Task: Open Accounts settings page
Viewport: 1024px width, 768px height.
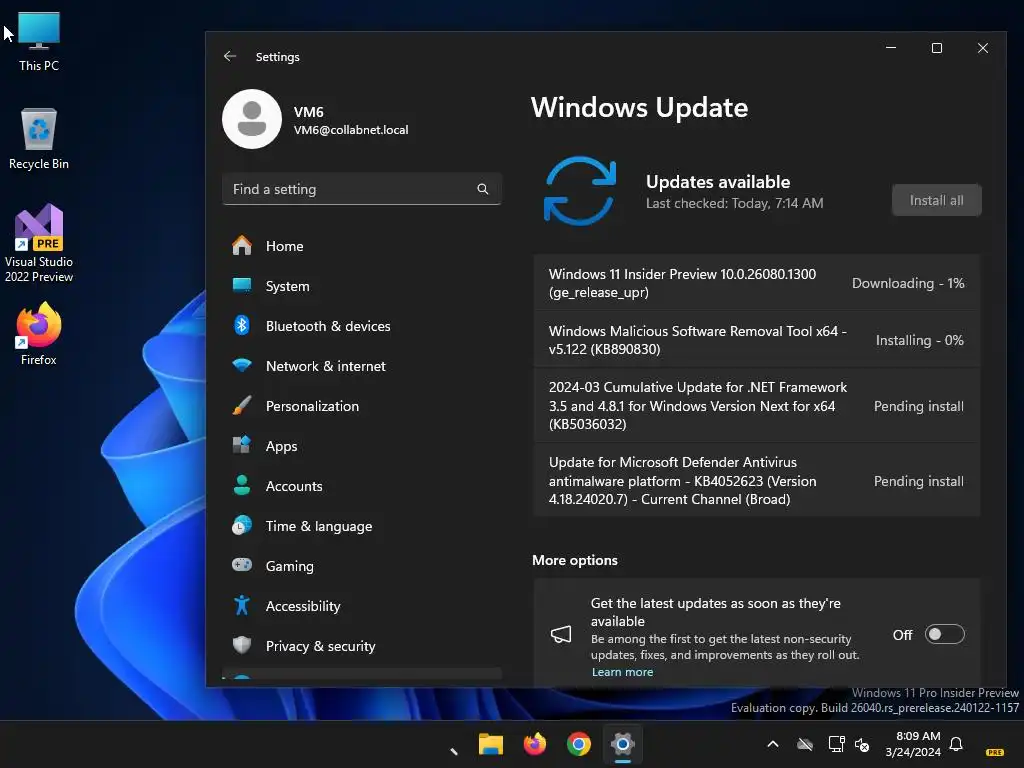Action: [361, 485]
